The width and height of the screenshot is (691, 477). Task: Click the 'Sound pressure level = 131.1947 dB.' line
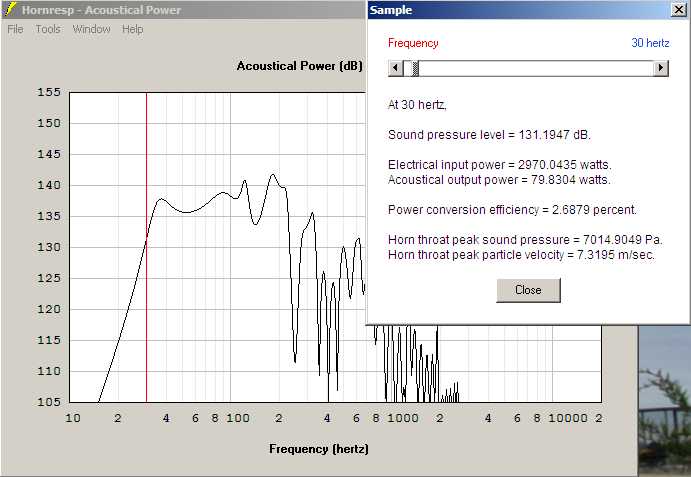tap(489, 135)
